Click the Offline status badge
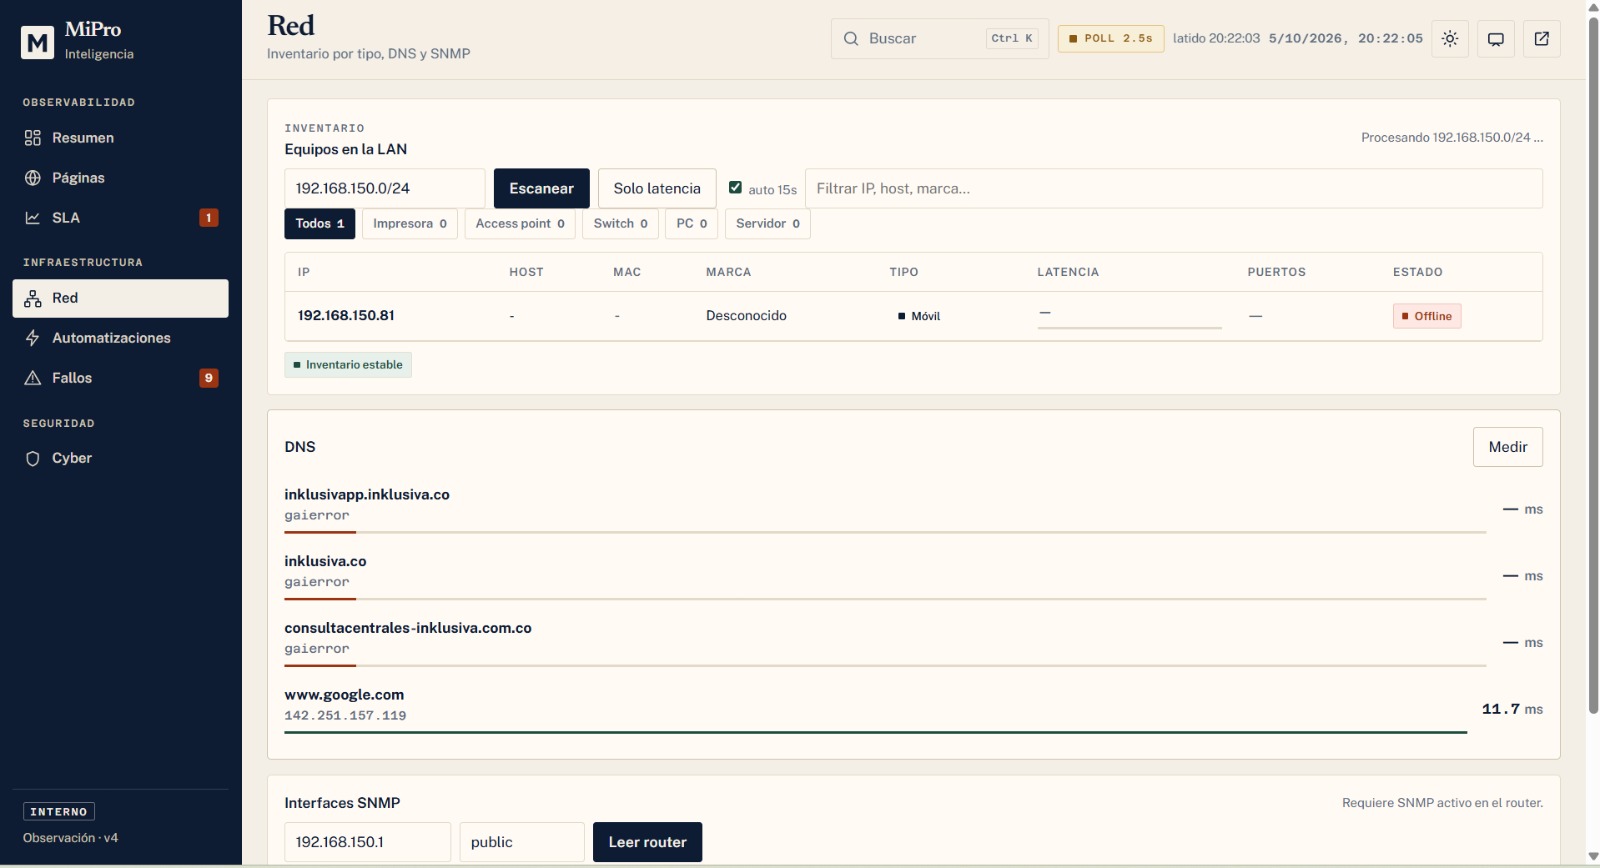 (1427, 316)
